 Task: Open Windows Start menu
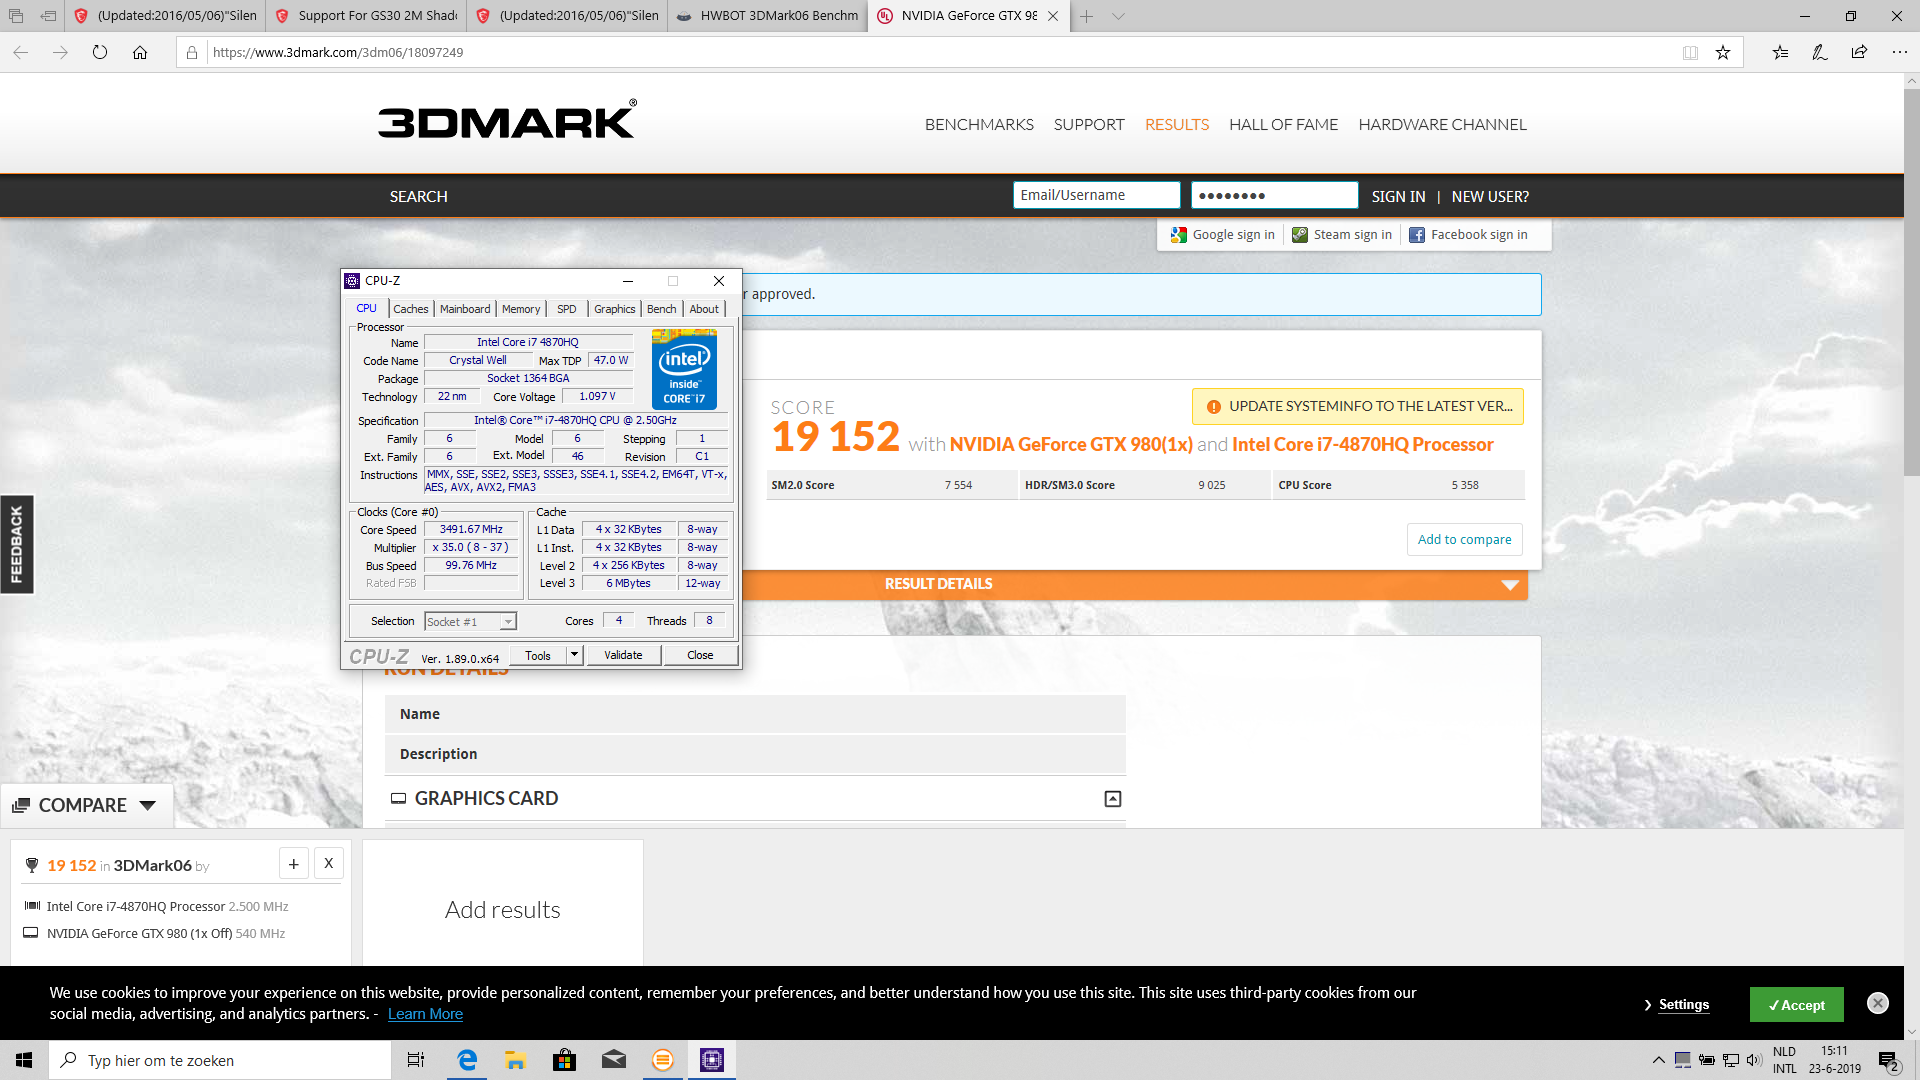(x=24, y=1060)
